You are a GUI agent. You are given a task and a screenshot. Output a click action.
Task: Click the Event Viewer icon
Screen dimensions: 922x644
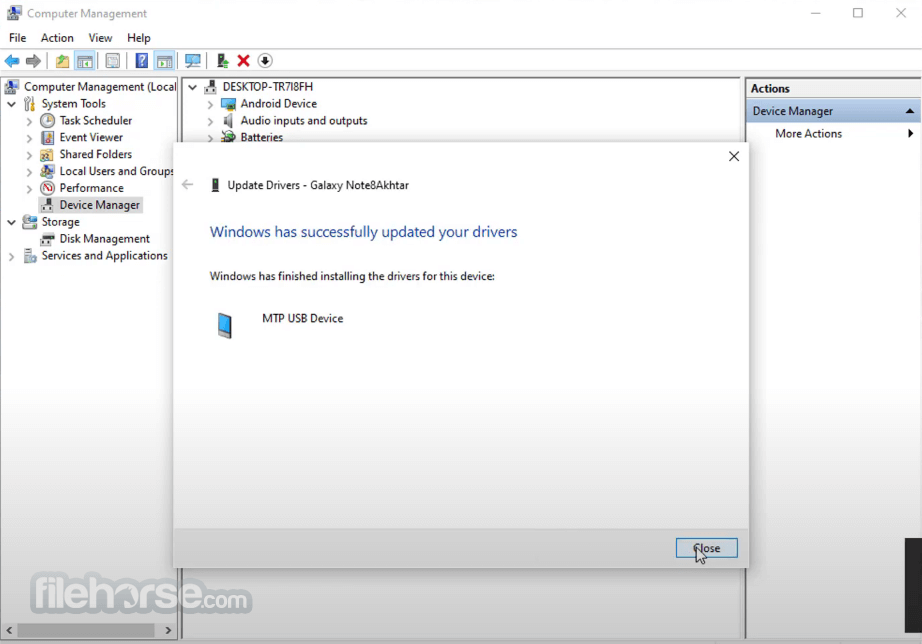coord(48,138)
